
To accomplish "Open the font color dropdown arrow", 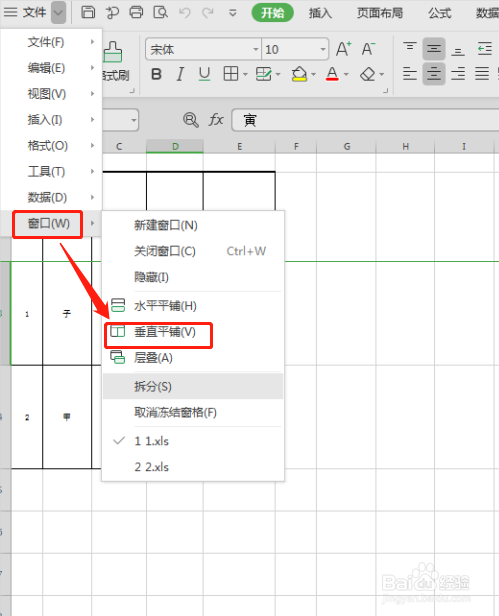I will click(x=346, y=74).
